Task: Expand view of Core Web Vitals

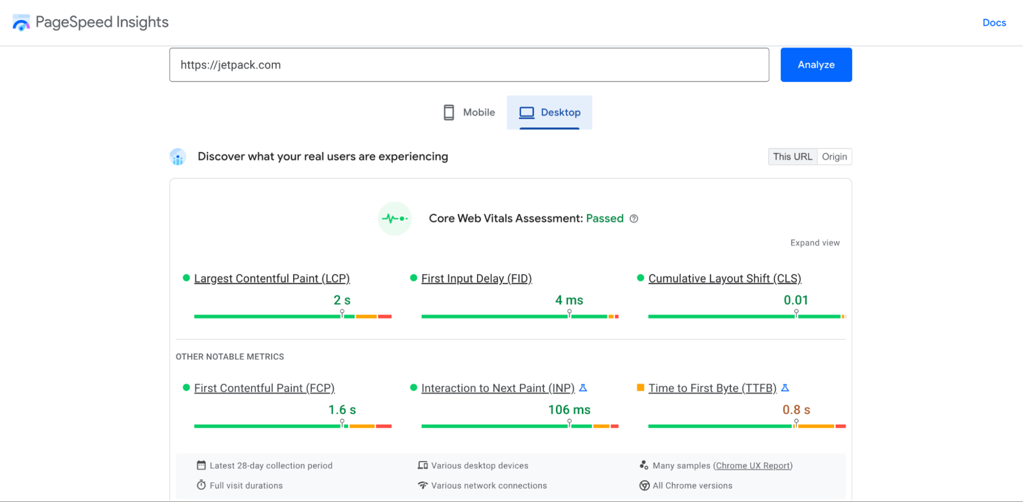Action: pyautogui.click(x=814, y=243)
